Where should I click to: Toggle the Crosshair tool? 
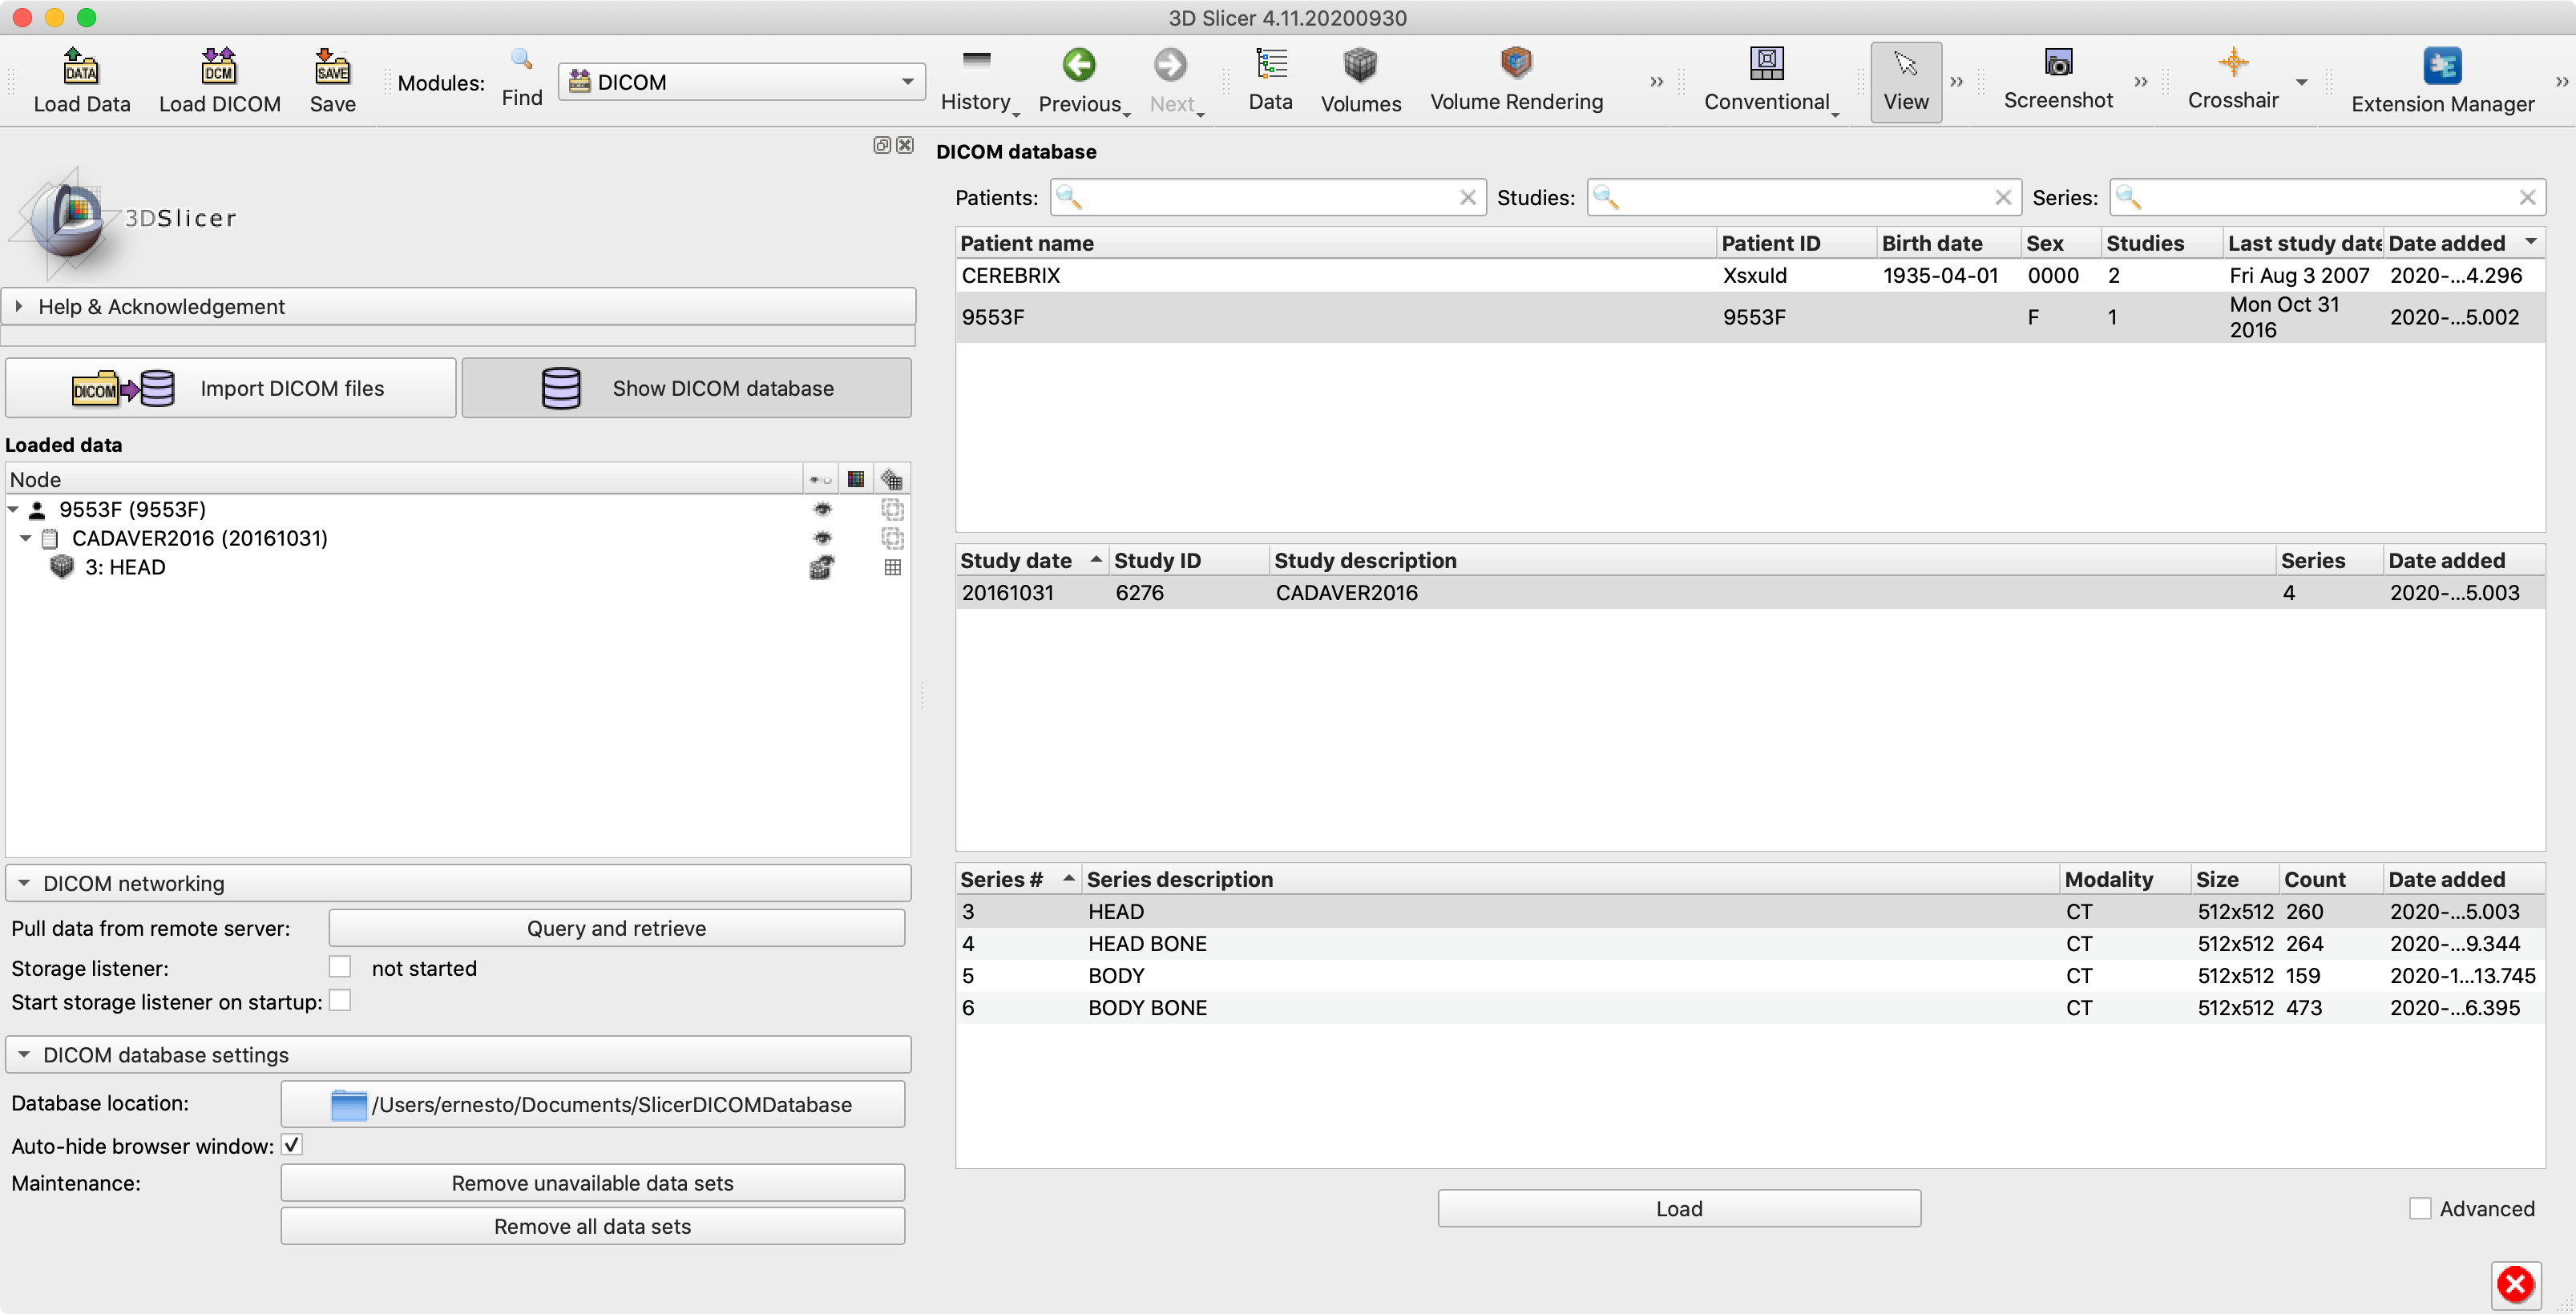point(2233,79)
